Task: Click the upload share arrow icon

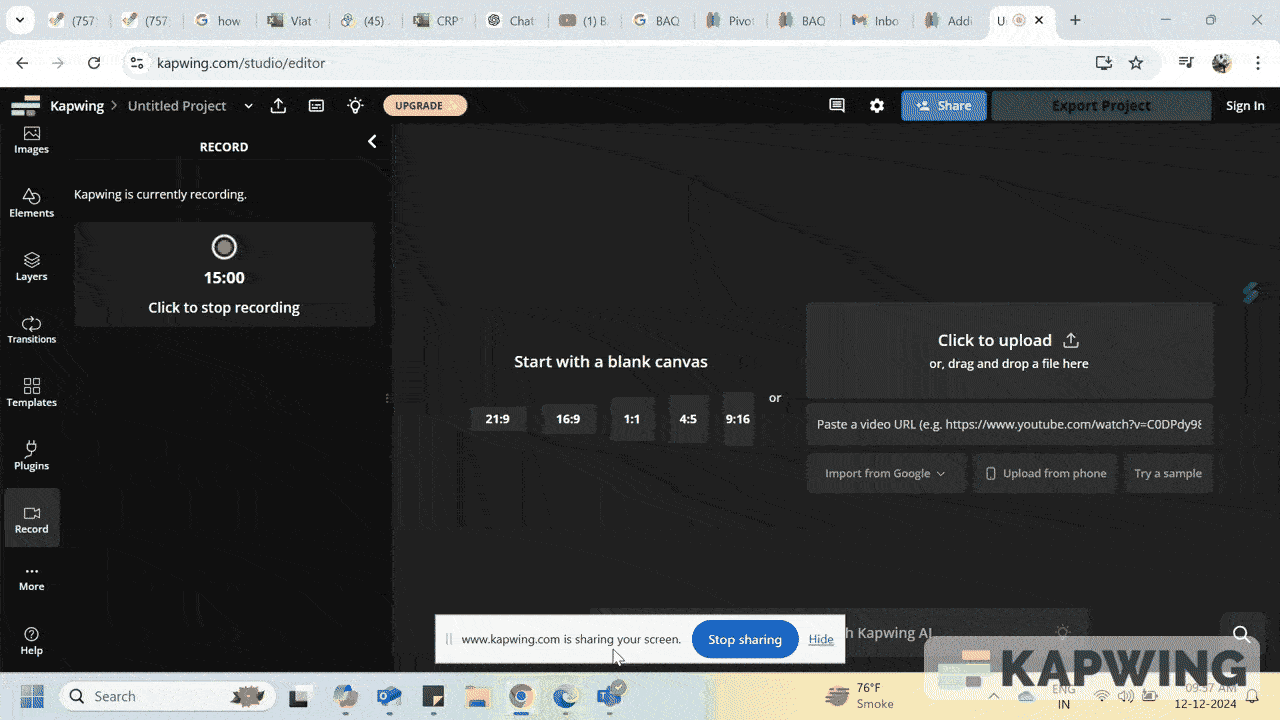Action: [x=279, y=105]
